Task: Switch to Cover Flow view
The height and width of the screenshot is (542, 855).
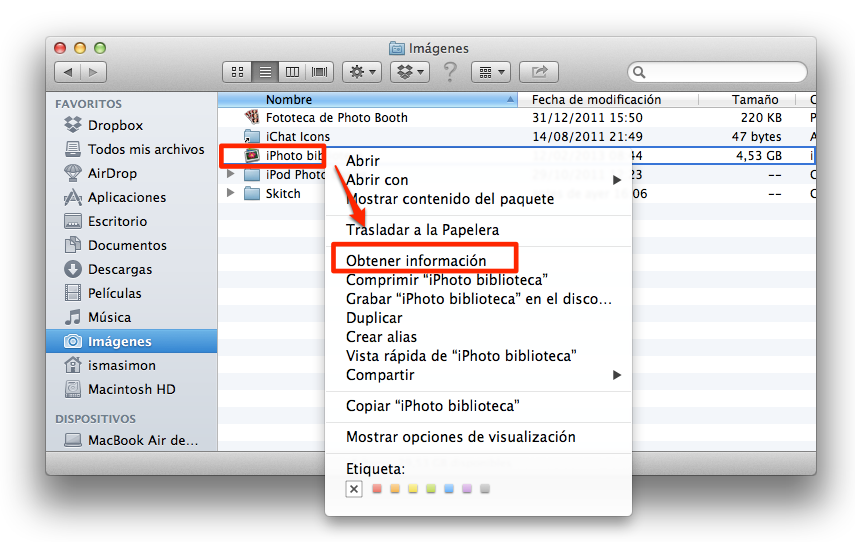Action: pyautogui.click(x=320, y=72)
